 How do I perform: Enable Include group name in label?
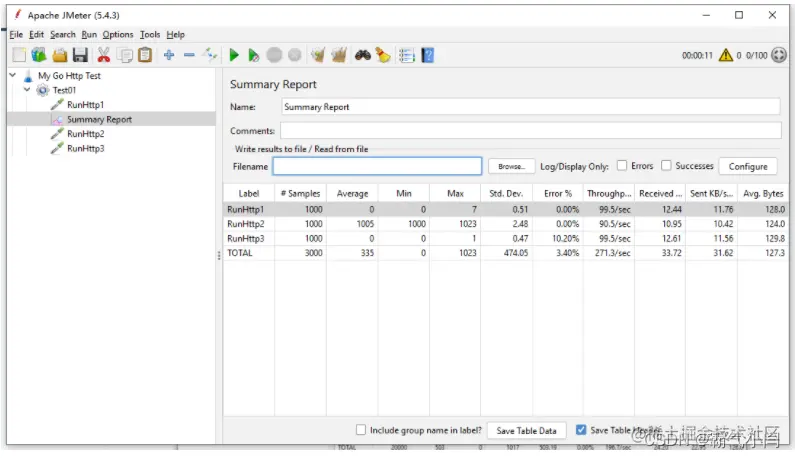pos(361,430)
